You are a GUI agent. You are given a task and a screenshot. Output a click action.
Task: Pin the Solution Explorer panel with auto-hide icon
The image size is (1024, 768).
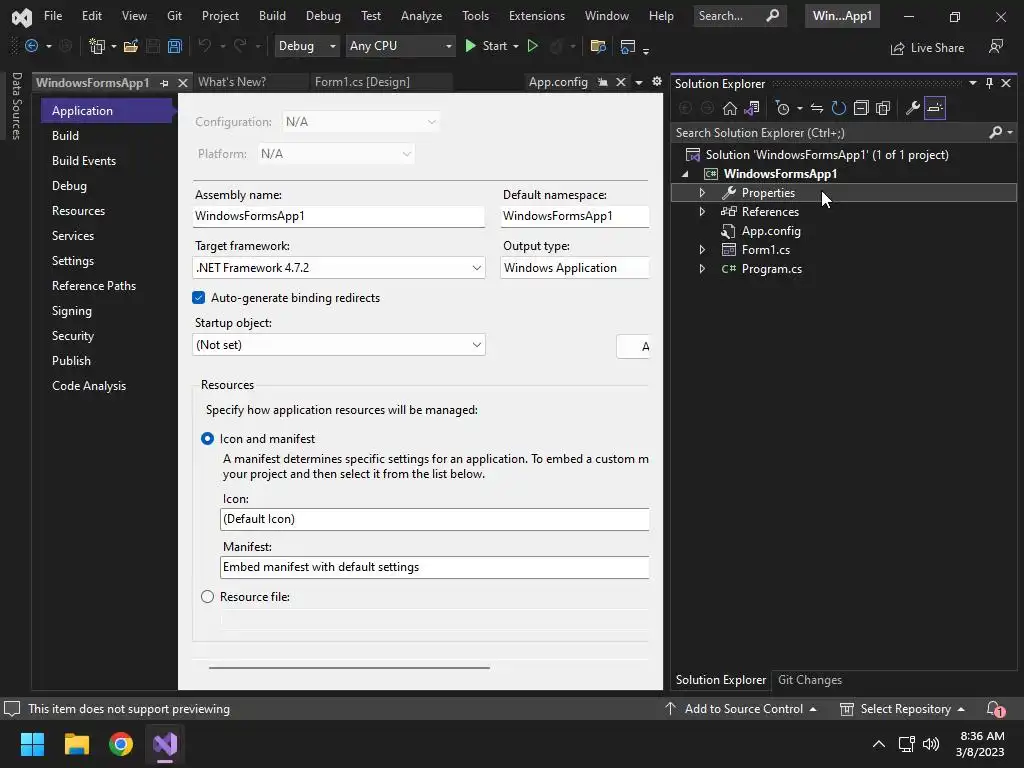pyautogui.click(x=989, y=83)
